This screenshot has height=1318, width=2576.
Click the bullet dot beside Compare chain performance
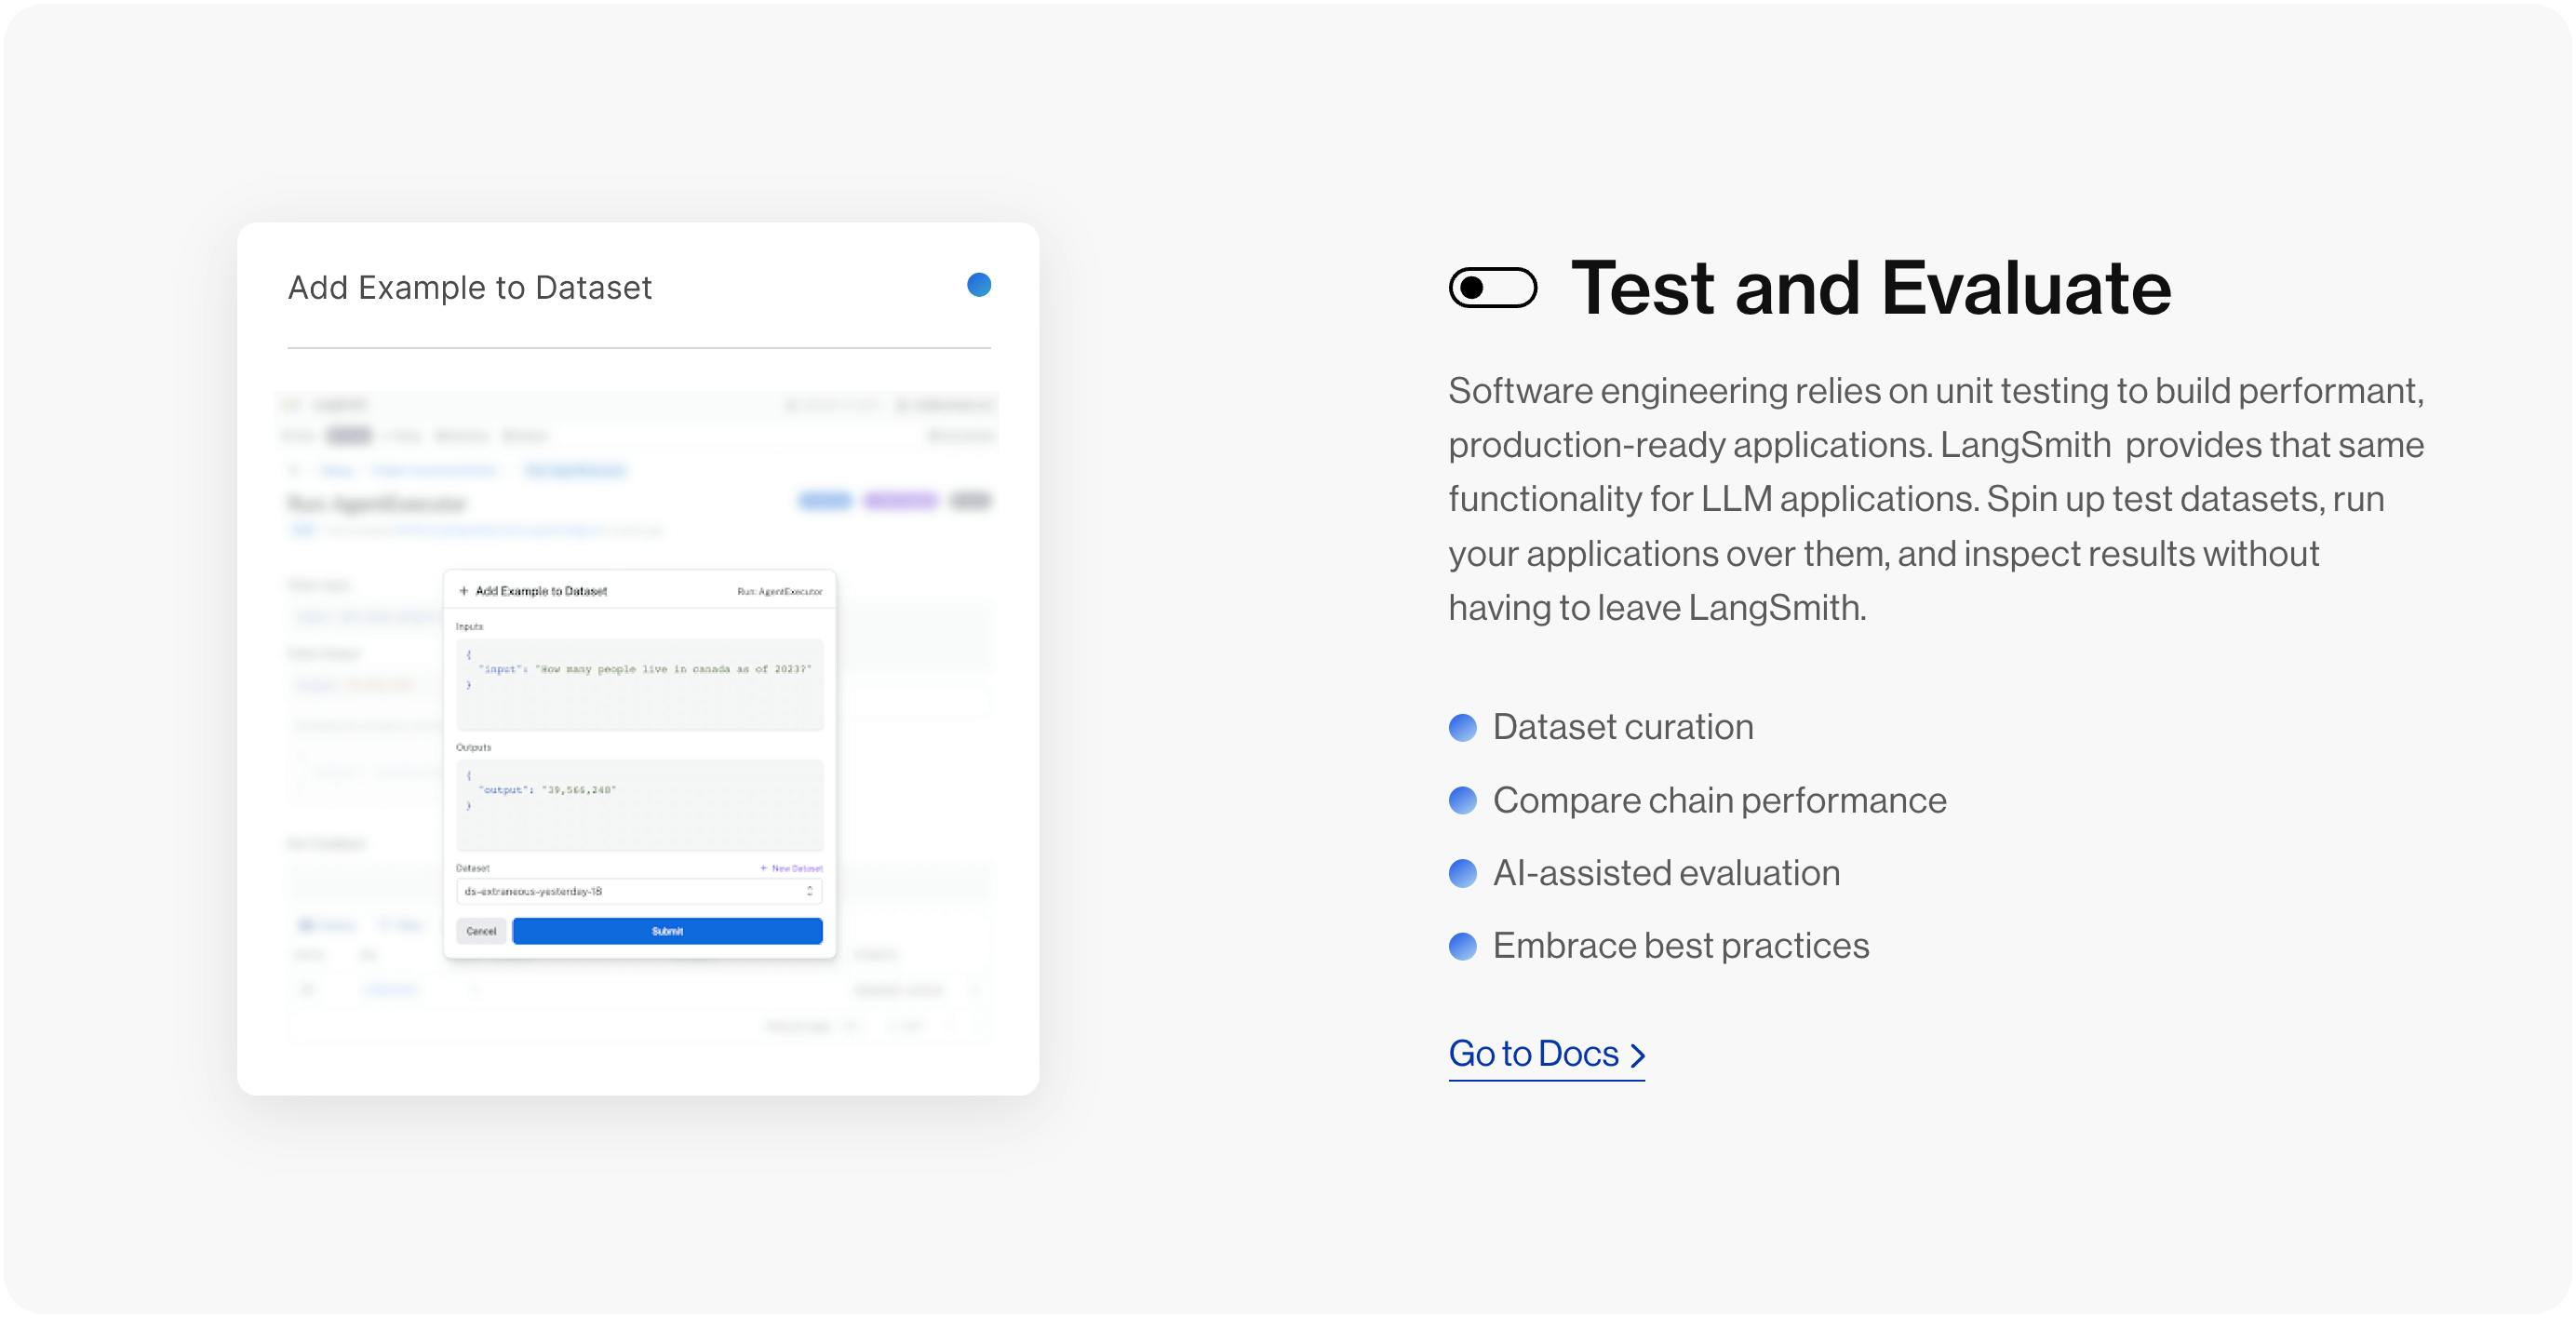1463,800
